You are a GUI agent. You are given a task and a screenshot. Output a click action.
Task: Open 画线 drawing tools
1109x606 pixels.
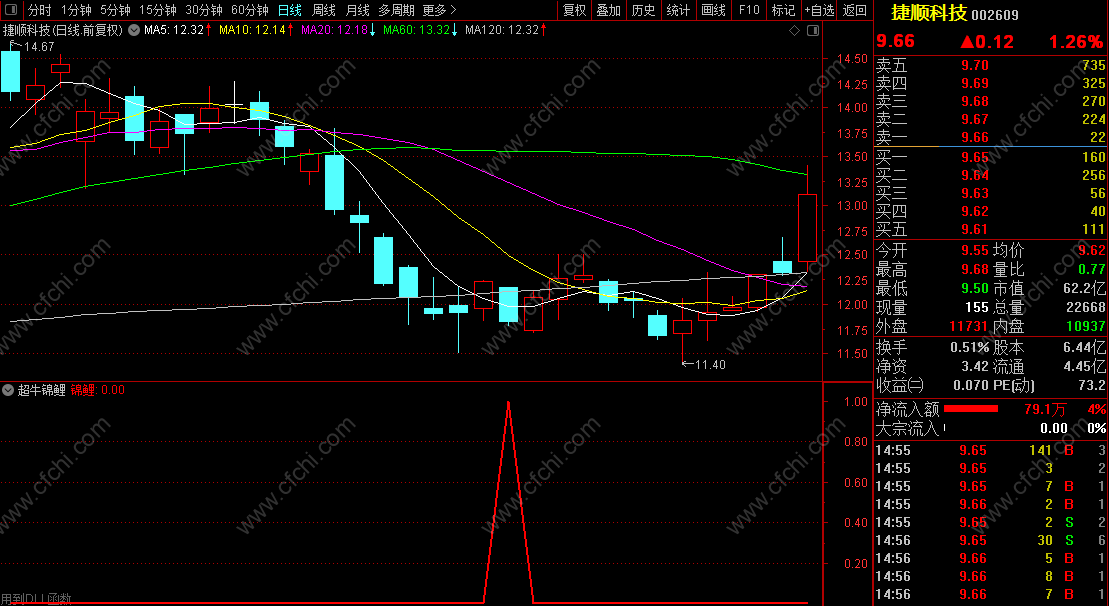click(x=714, y=10)
